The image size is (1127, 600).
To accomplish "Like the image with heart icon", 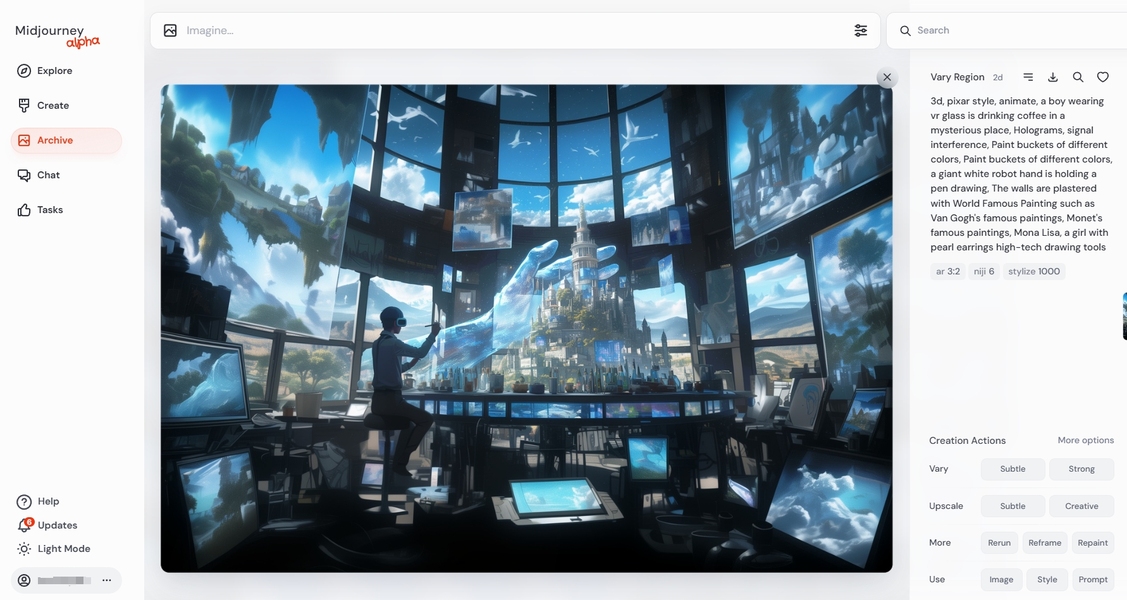I will [1103, 77].
